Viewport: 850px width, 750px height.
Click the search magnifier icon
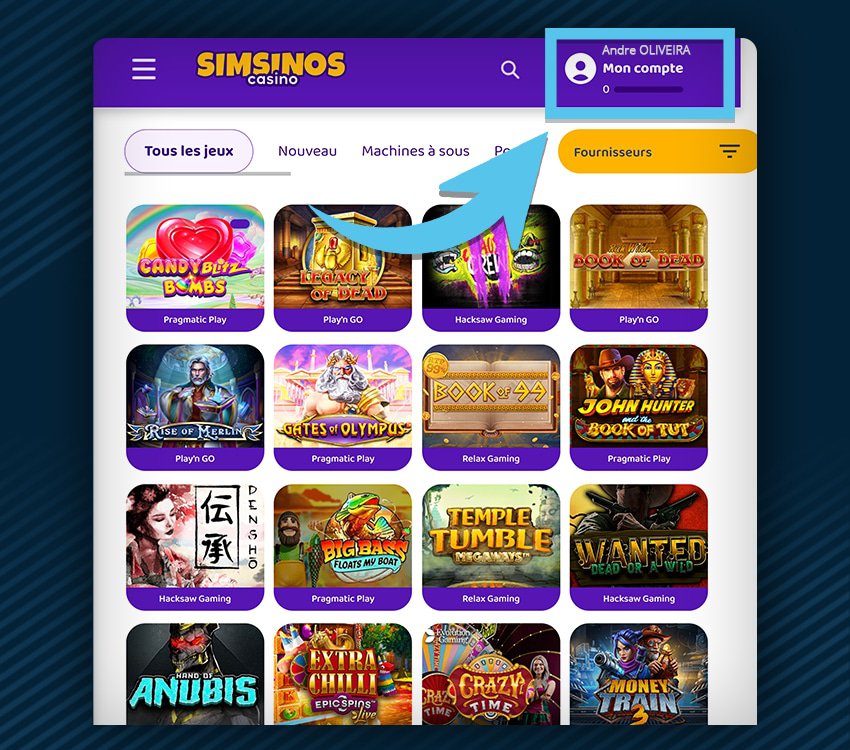click(510, 69)
